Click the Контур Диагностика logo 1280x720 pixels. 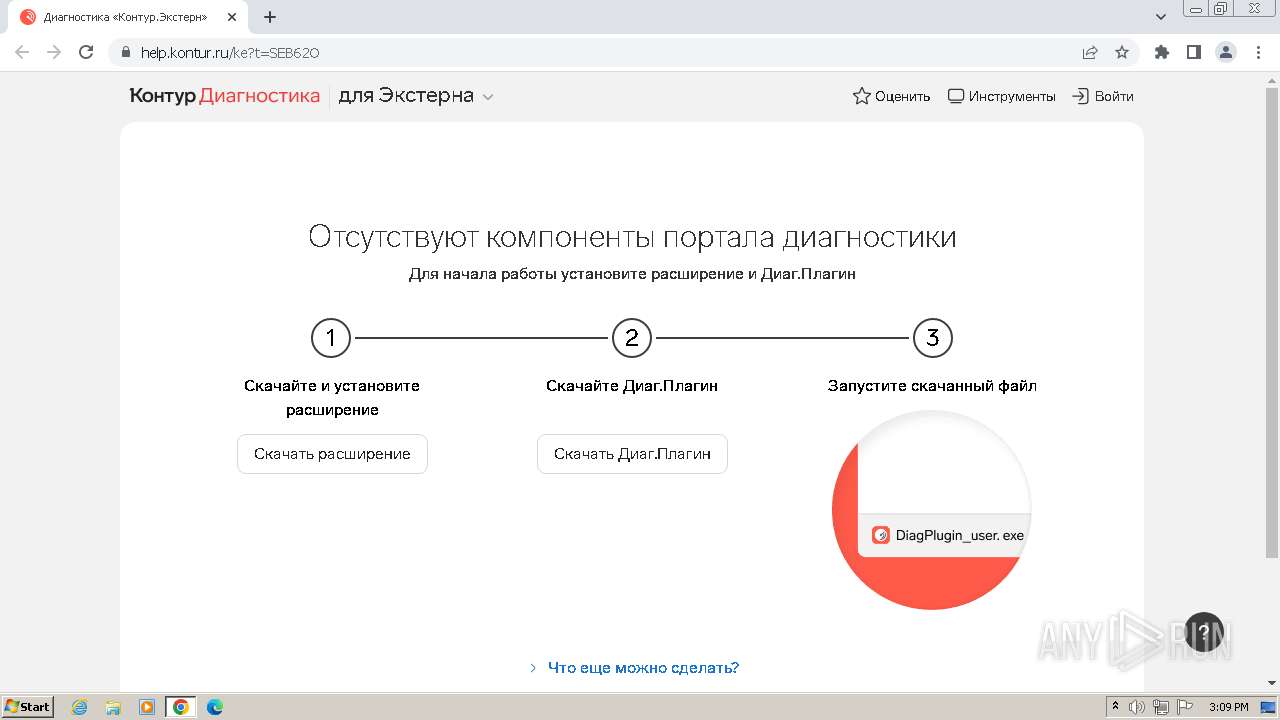[x=225, y=96]
